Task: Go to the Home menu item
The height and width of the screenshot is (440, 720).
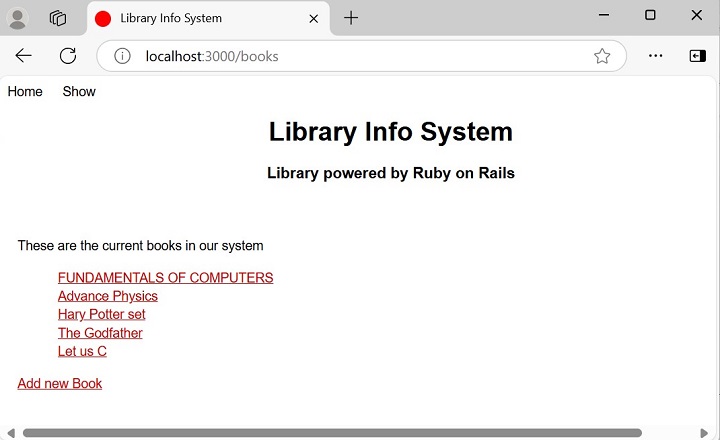Action: [x=25, y=92]
